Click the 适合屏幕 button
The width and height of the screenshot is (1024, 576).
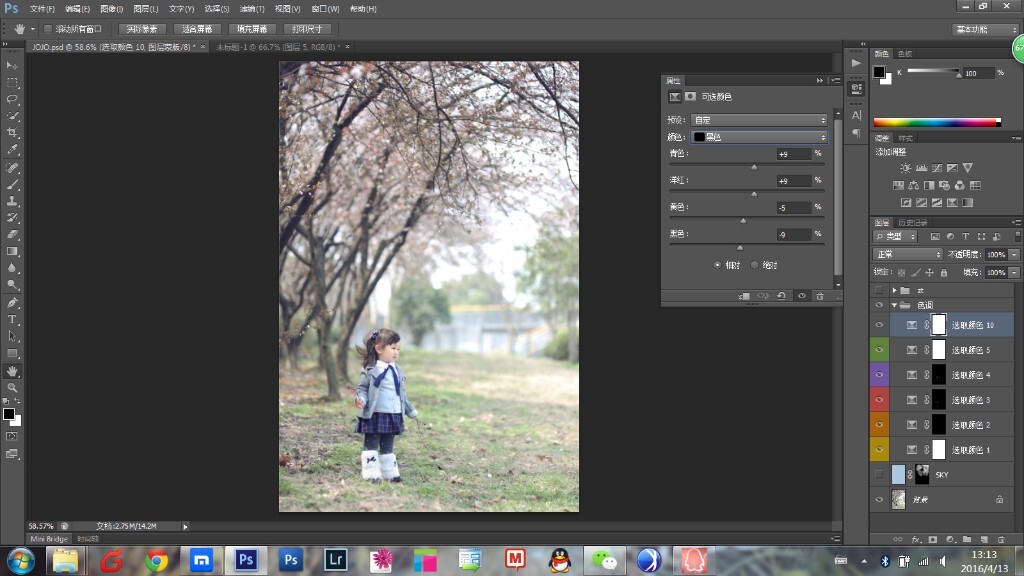pyautogui.click(x=197, y=29)
